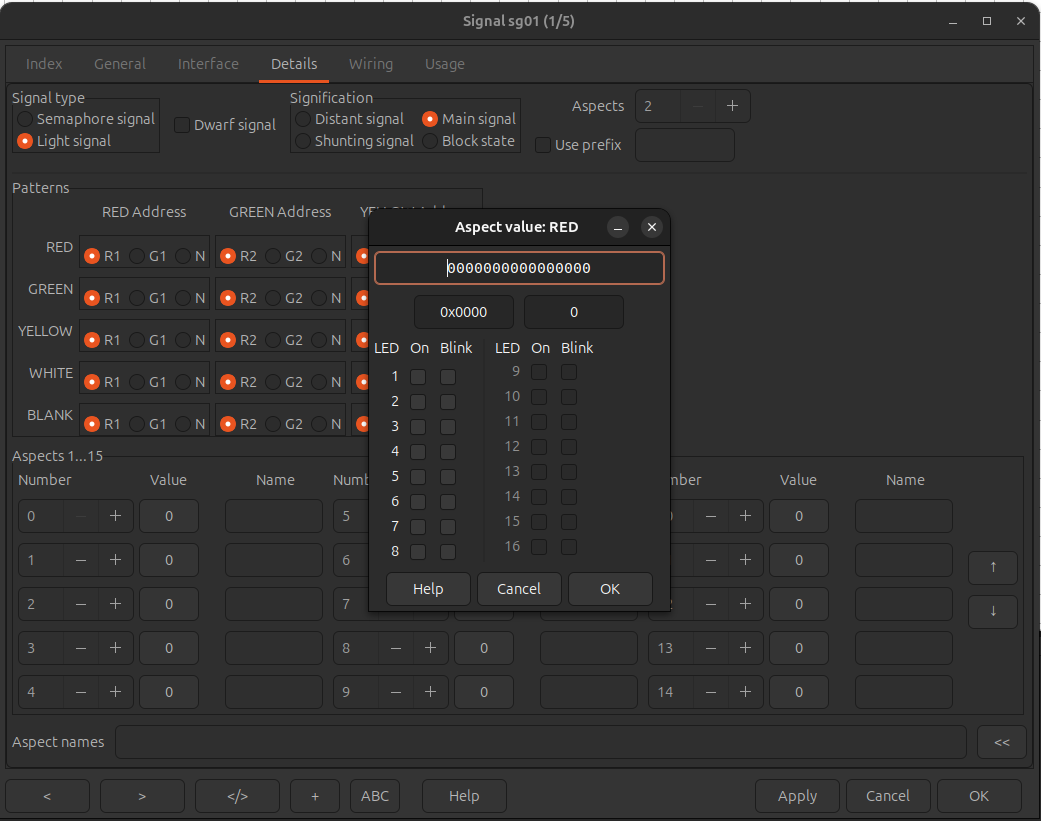Viewport: 1041px width, 821px height.
Task: Decrease aspect number 14 with its minus
Action: pyautogui.click(x=711, y=692)
